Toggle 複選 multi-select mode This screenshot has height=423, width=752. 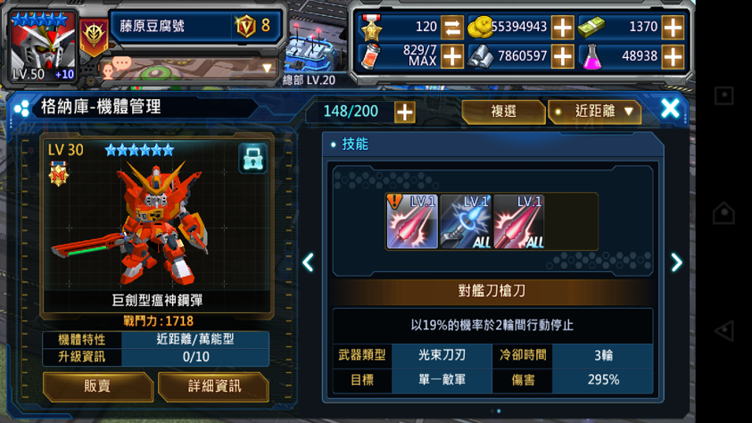point(503,112)
